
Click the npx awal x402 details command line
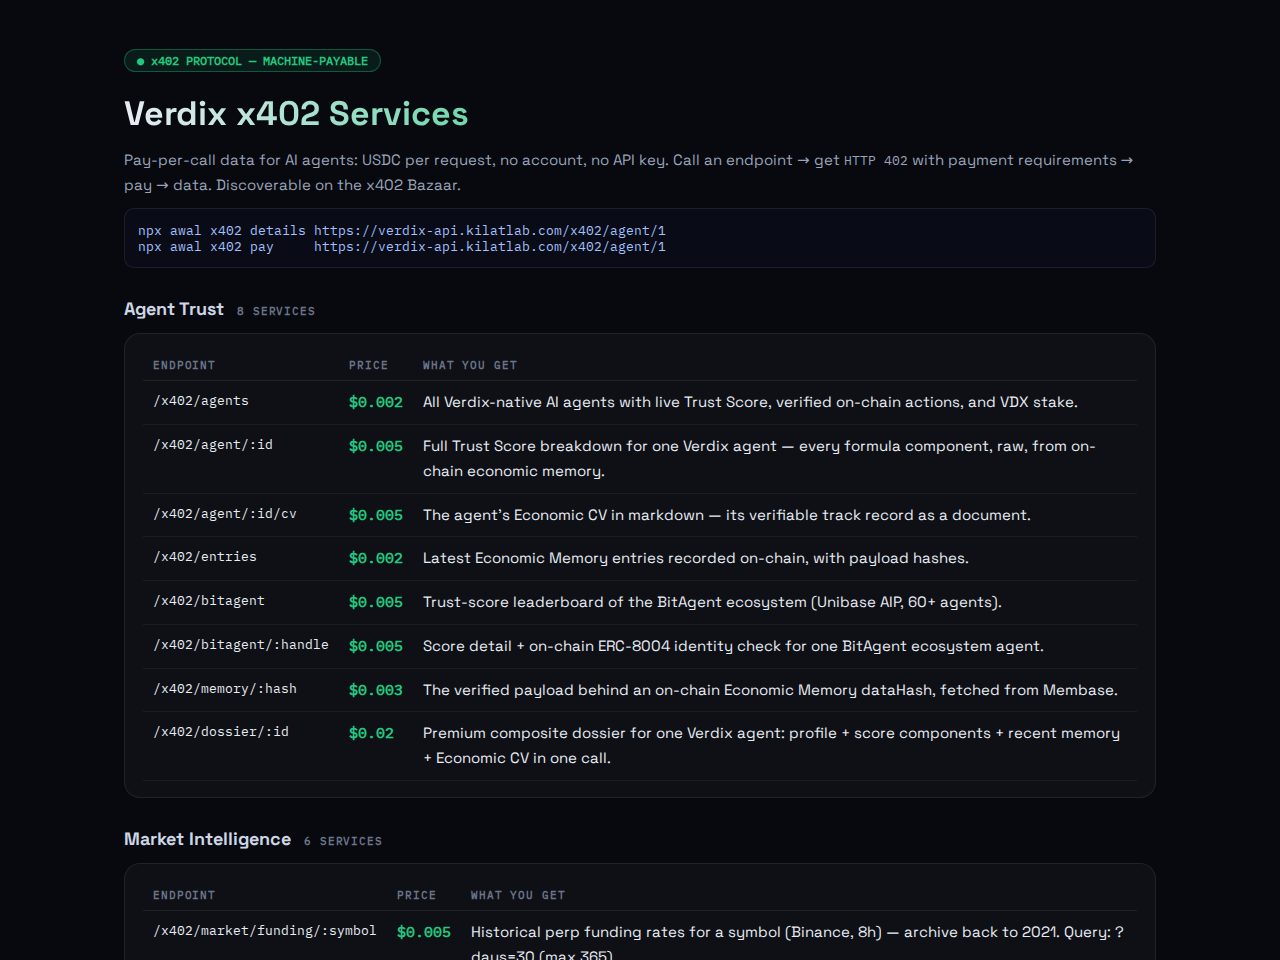tap(402, 230)
